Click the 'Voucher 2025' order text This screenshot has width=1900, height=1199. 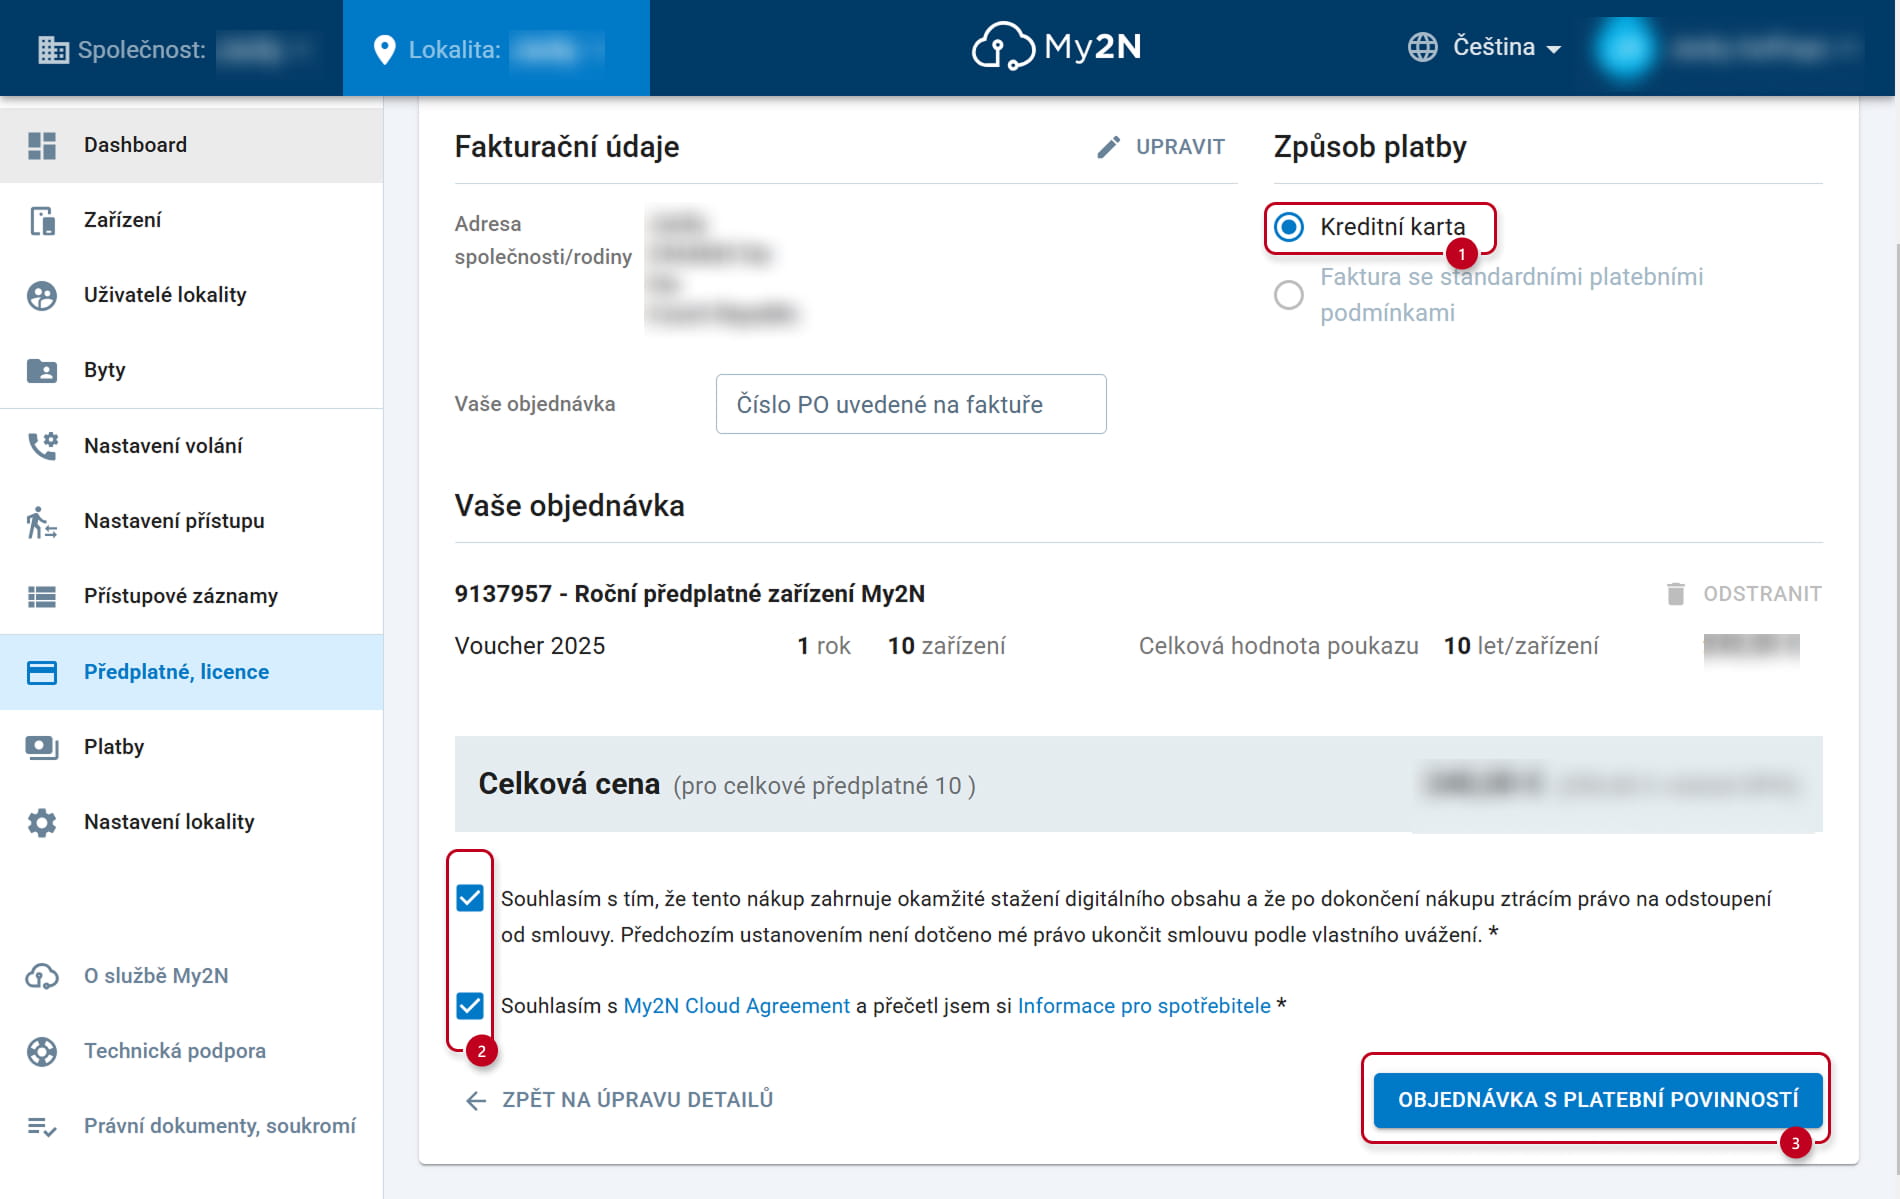tap(530, 646)
